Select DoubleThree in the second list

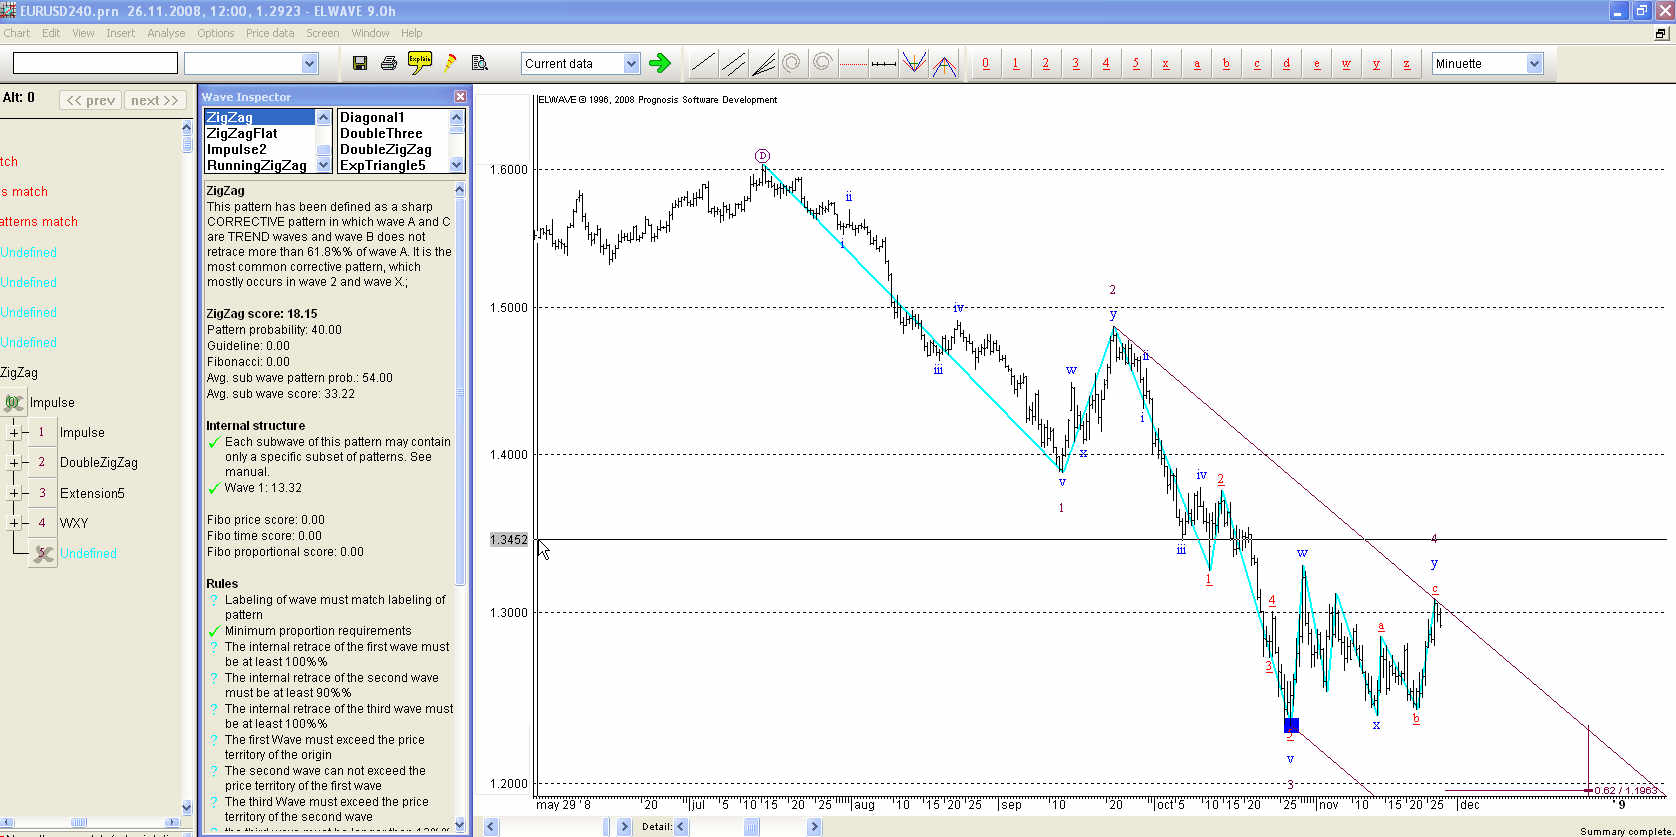[393, 133]
